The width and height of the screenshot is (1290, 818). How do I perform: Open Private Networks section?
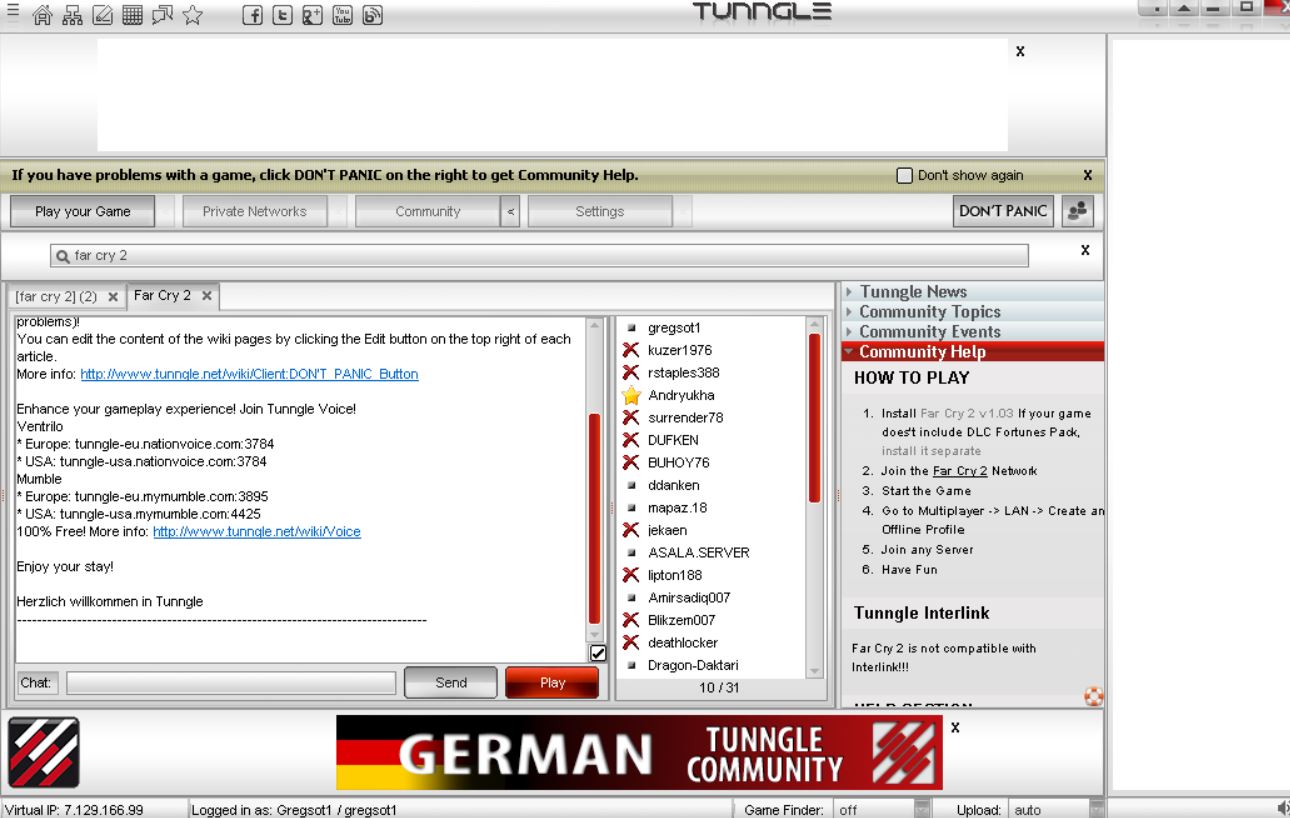(254, 212)
